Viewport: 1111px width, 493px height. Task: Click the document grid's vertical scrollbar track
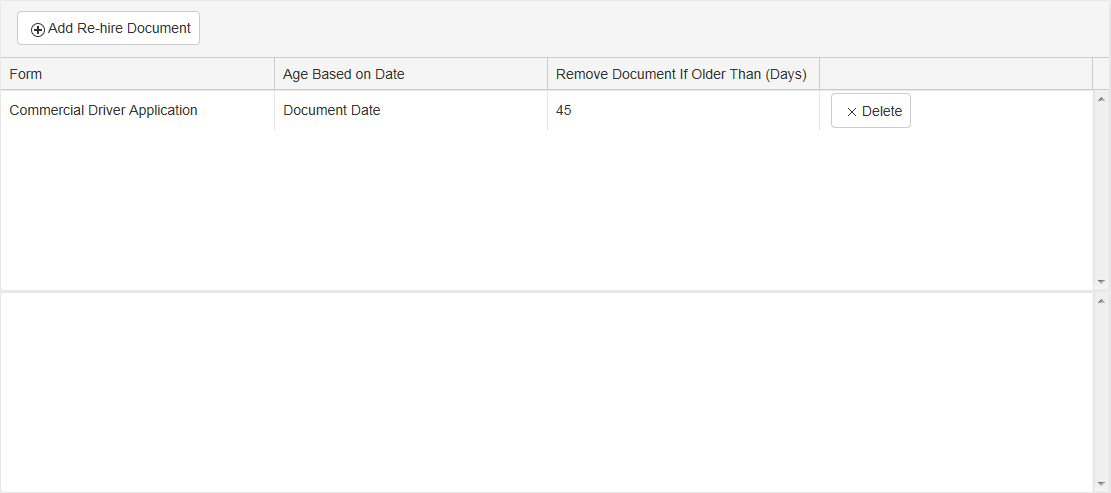pos(1101,190)
